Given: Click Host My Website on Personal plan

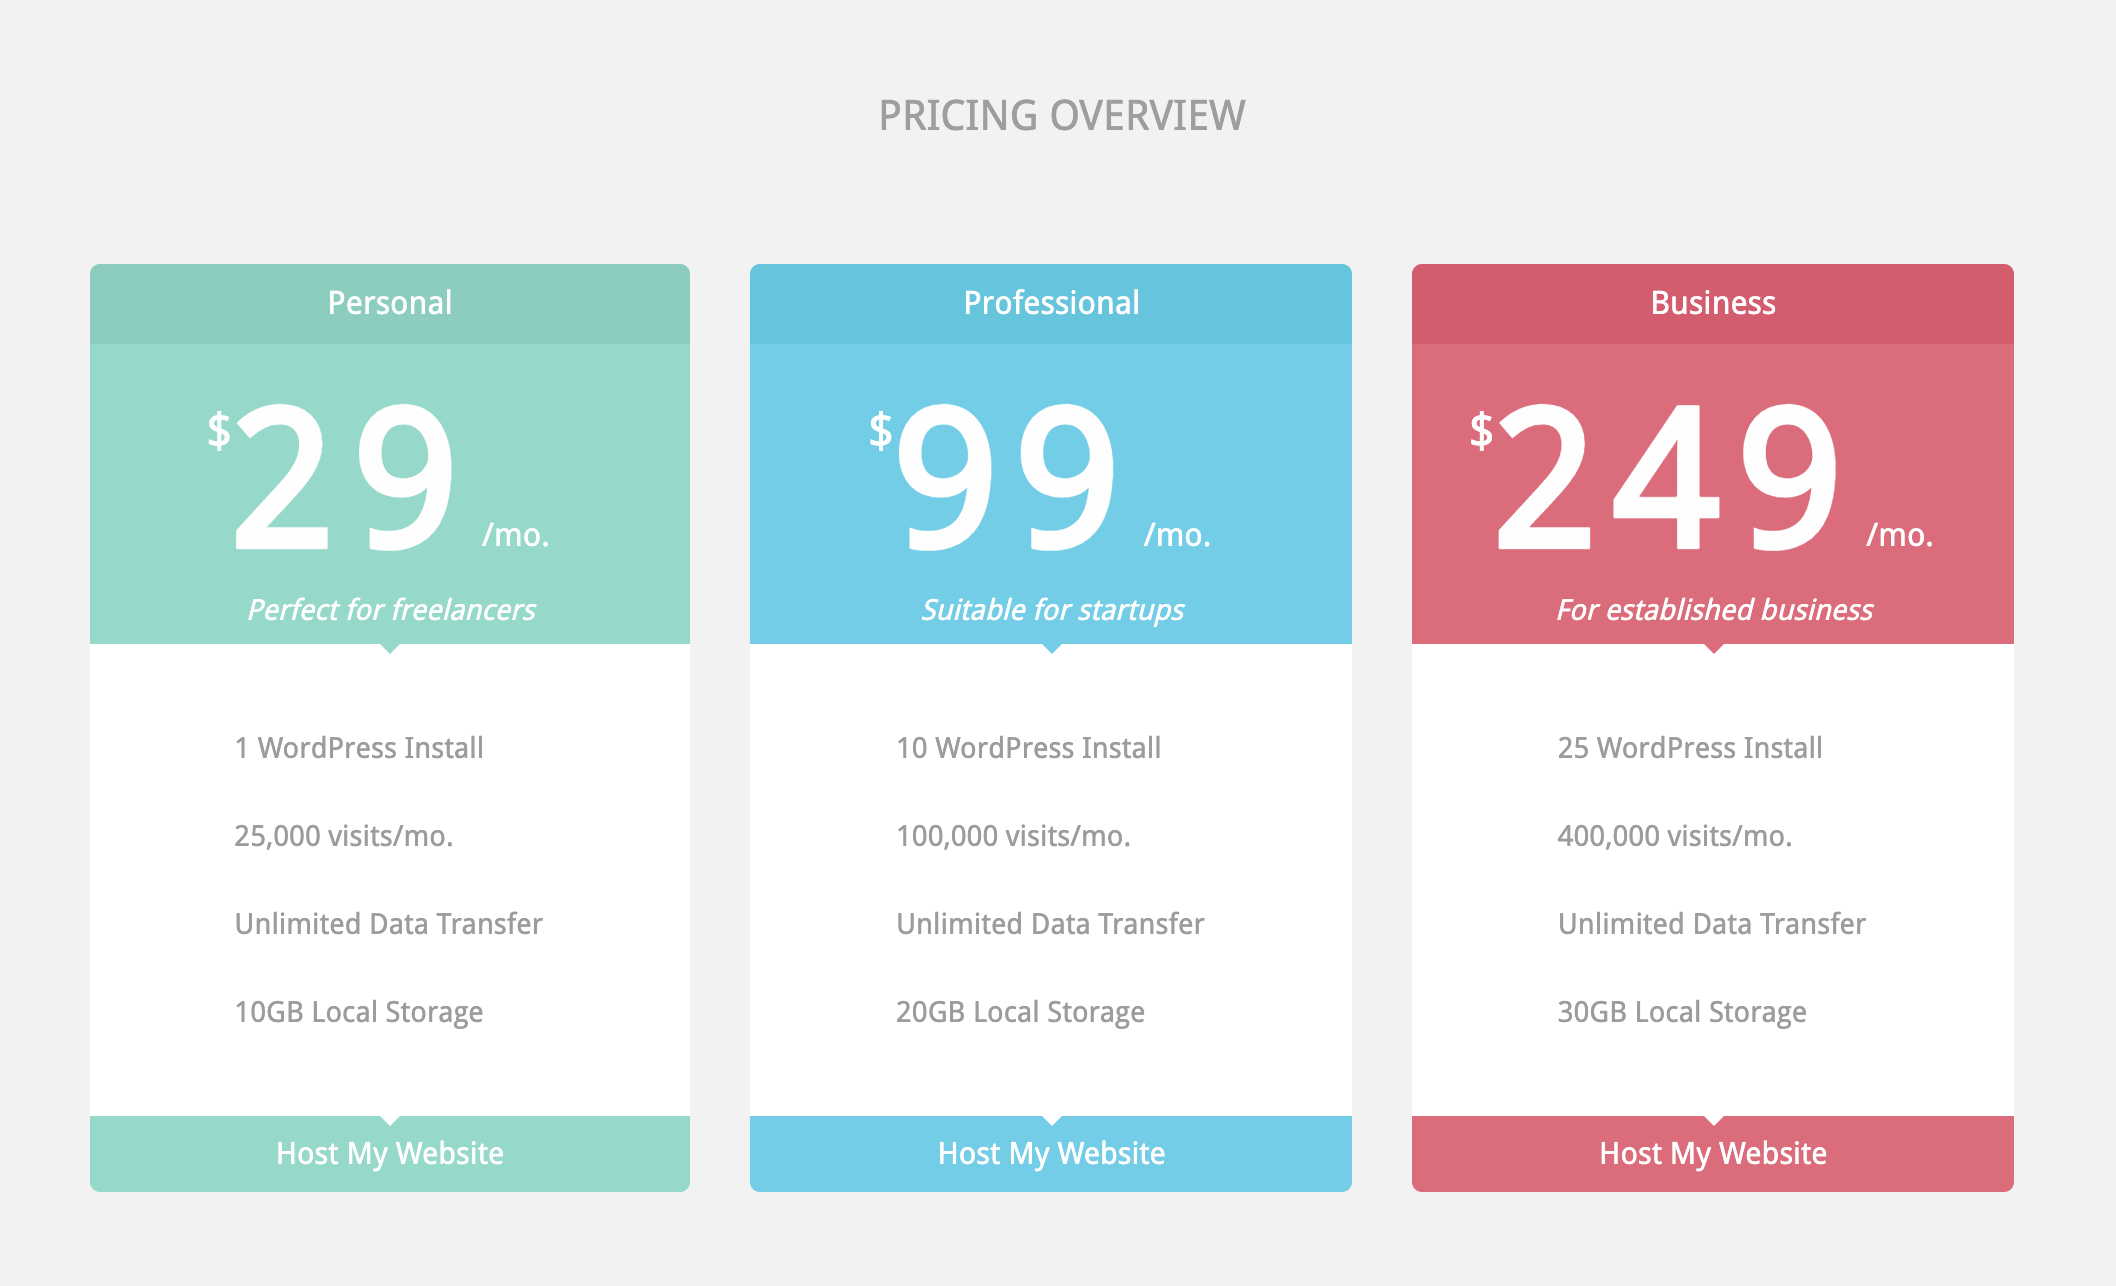Looking at the screenshot, I should (390, 1153).
